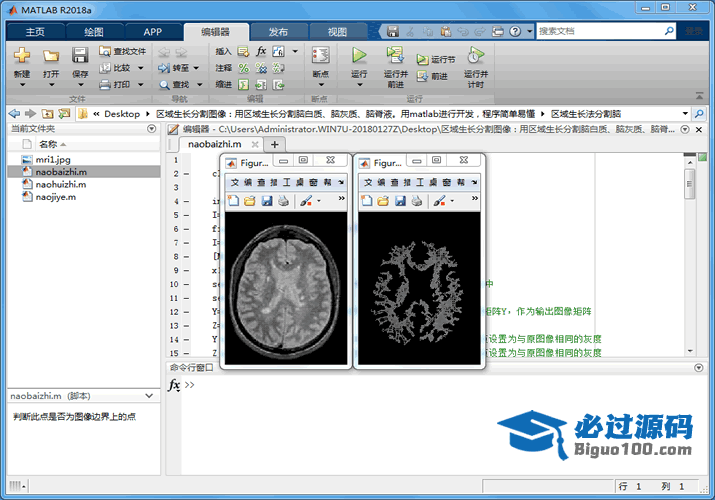Click the up-one-folder icon in address bar
The image size is (715, 500).
(x=47, y=113)
